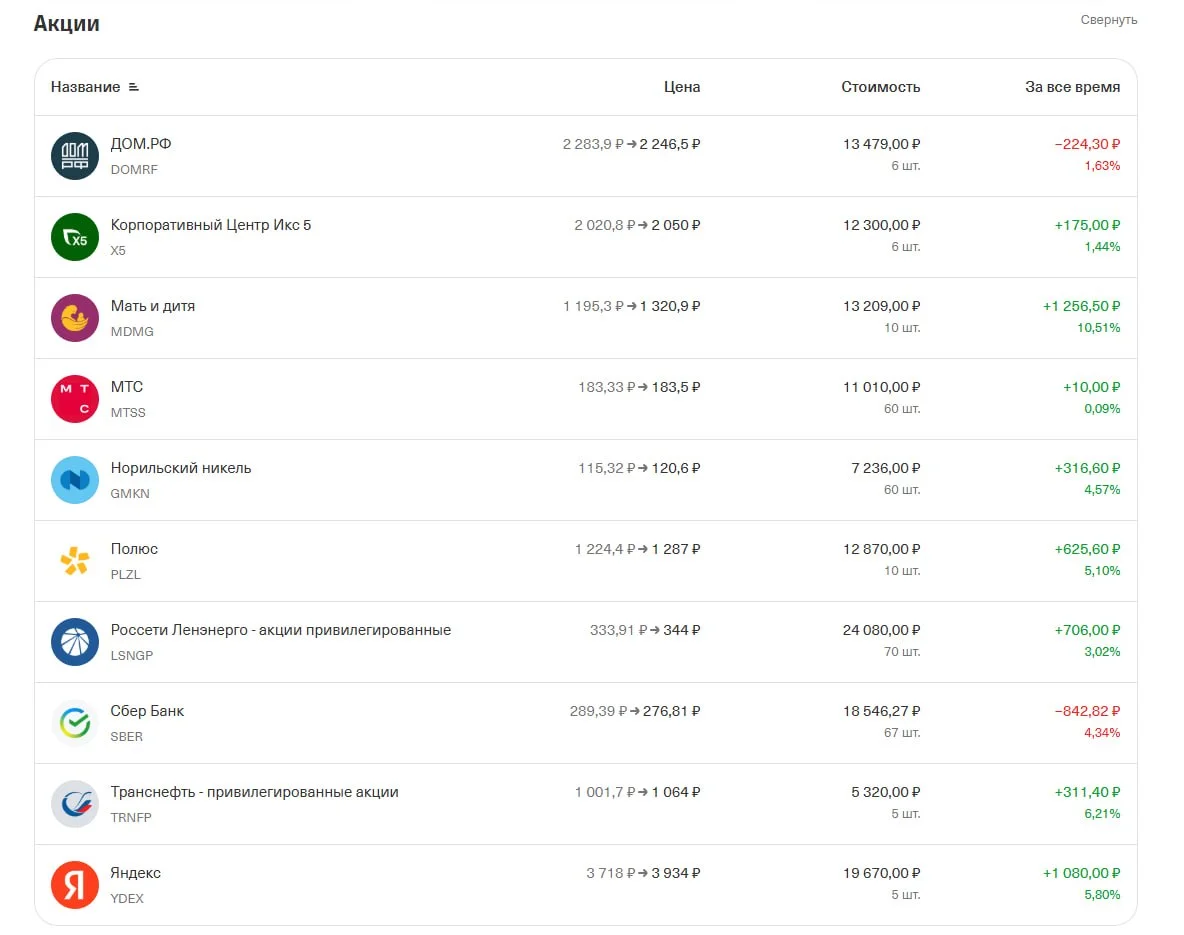Click the ДОМ.РФ company logo icon
Screen dimensions: 1184x935
tap(75, 156)
